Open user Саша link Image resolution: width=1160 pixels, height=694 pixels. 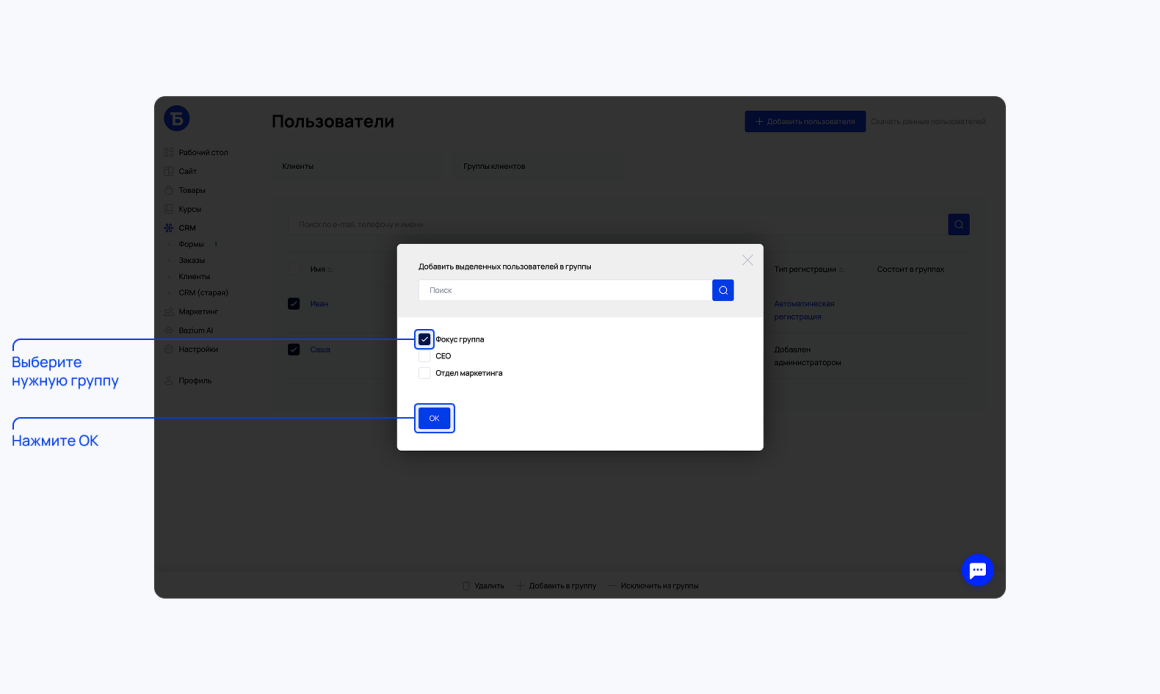[320, 349]
